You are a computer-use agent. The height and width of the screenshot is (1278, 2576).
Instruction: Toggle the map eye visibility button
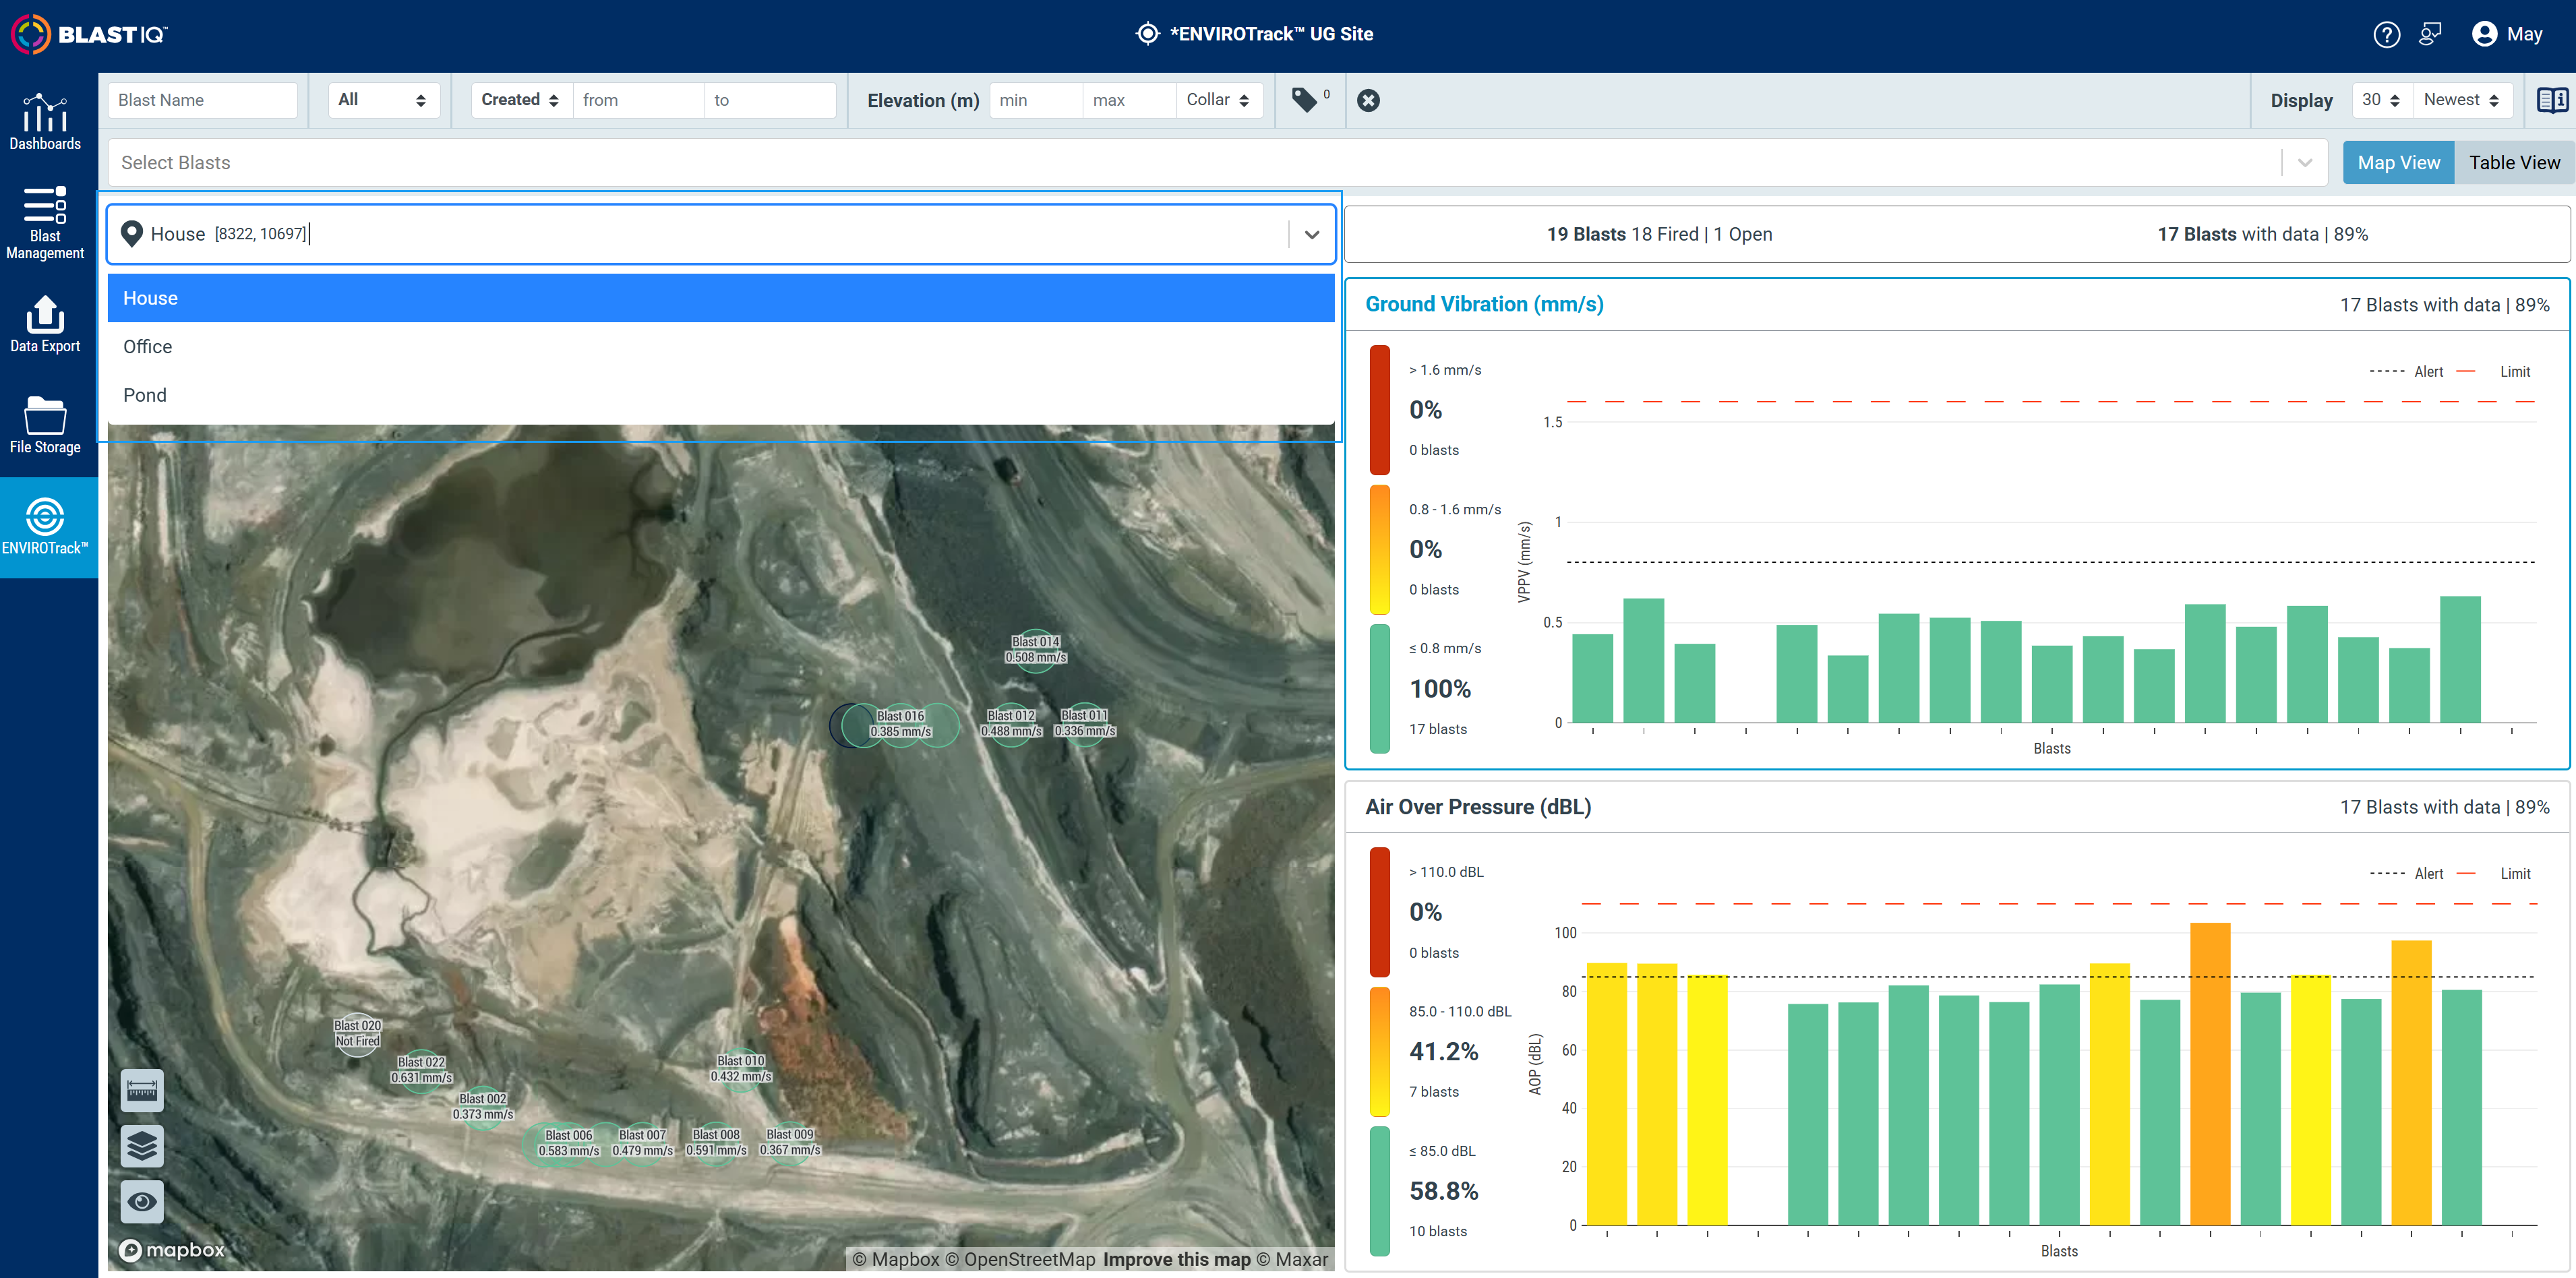point(142,1201)
